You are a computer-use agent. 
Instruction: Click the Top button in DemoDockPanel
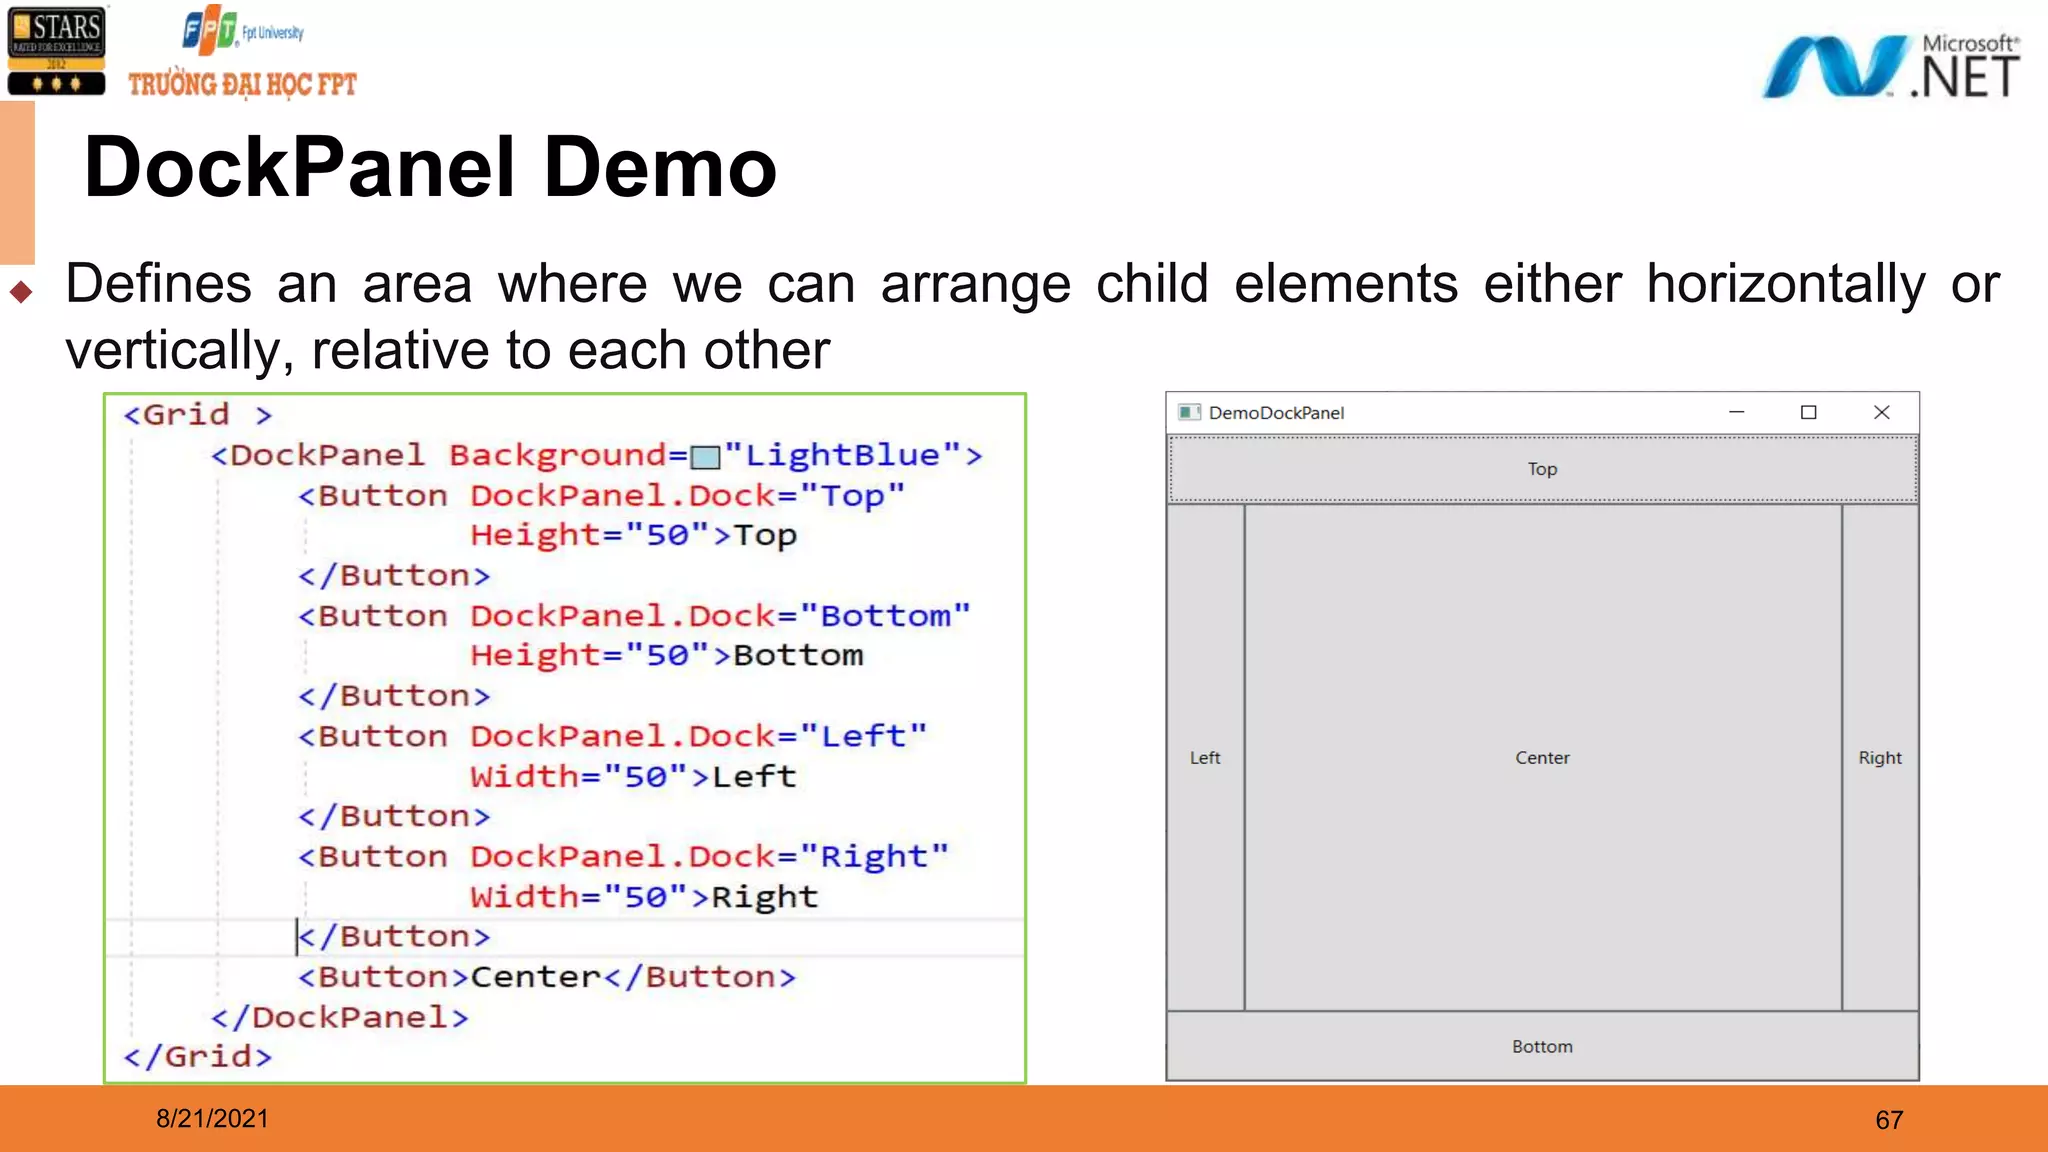[x=1542, y=469]
